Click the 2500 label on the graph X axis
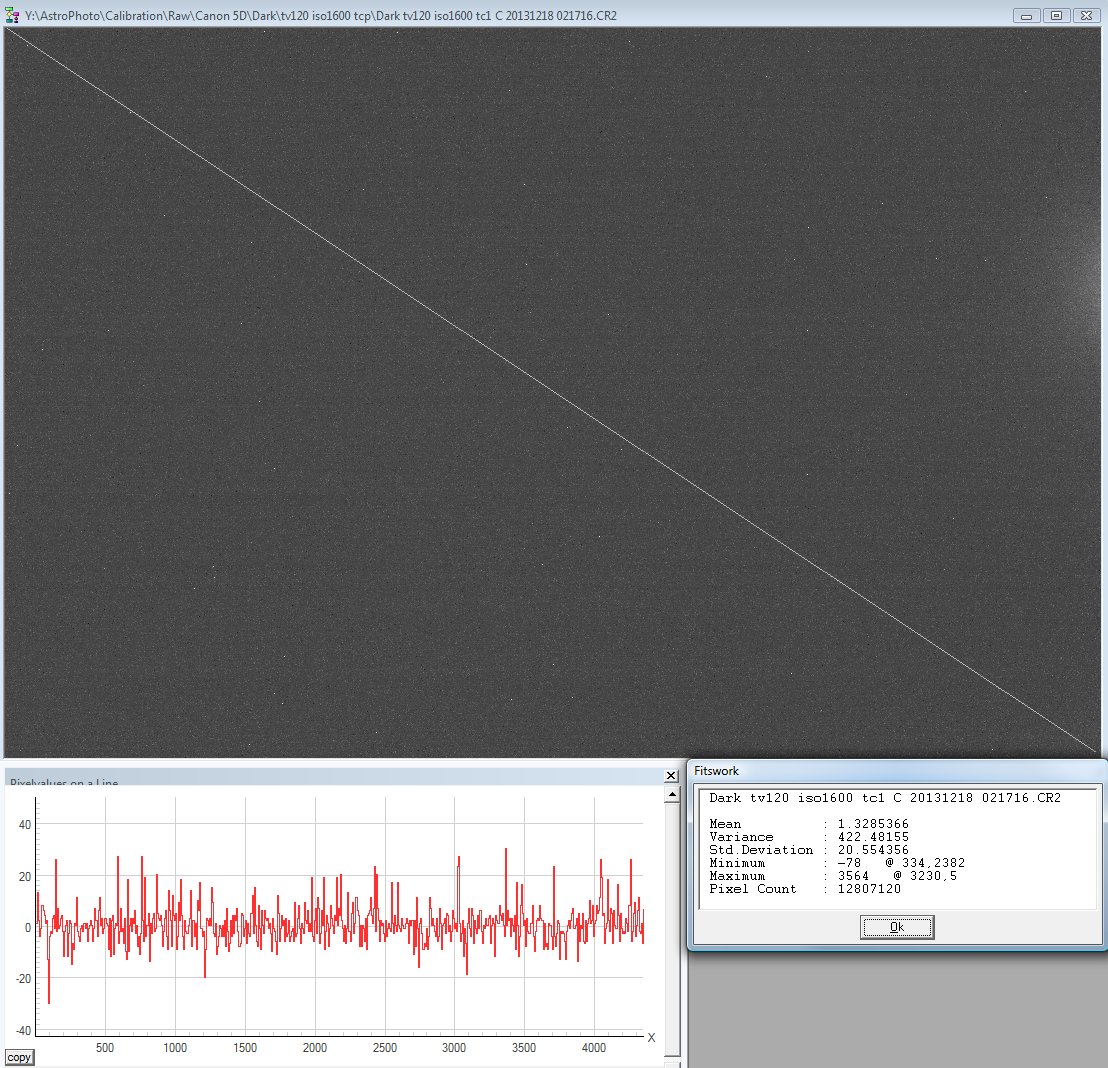The width and height of the screenshot is (1108, 1068). (384, 1048)
